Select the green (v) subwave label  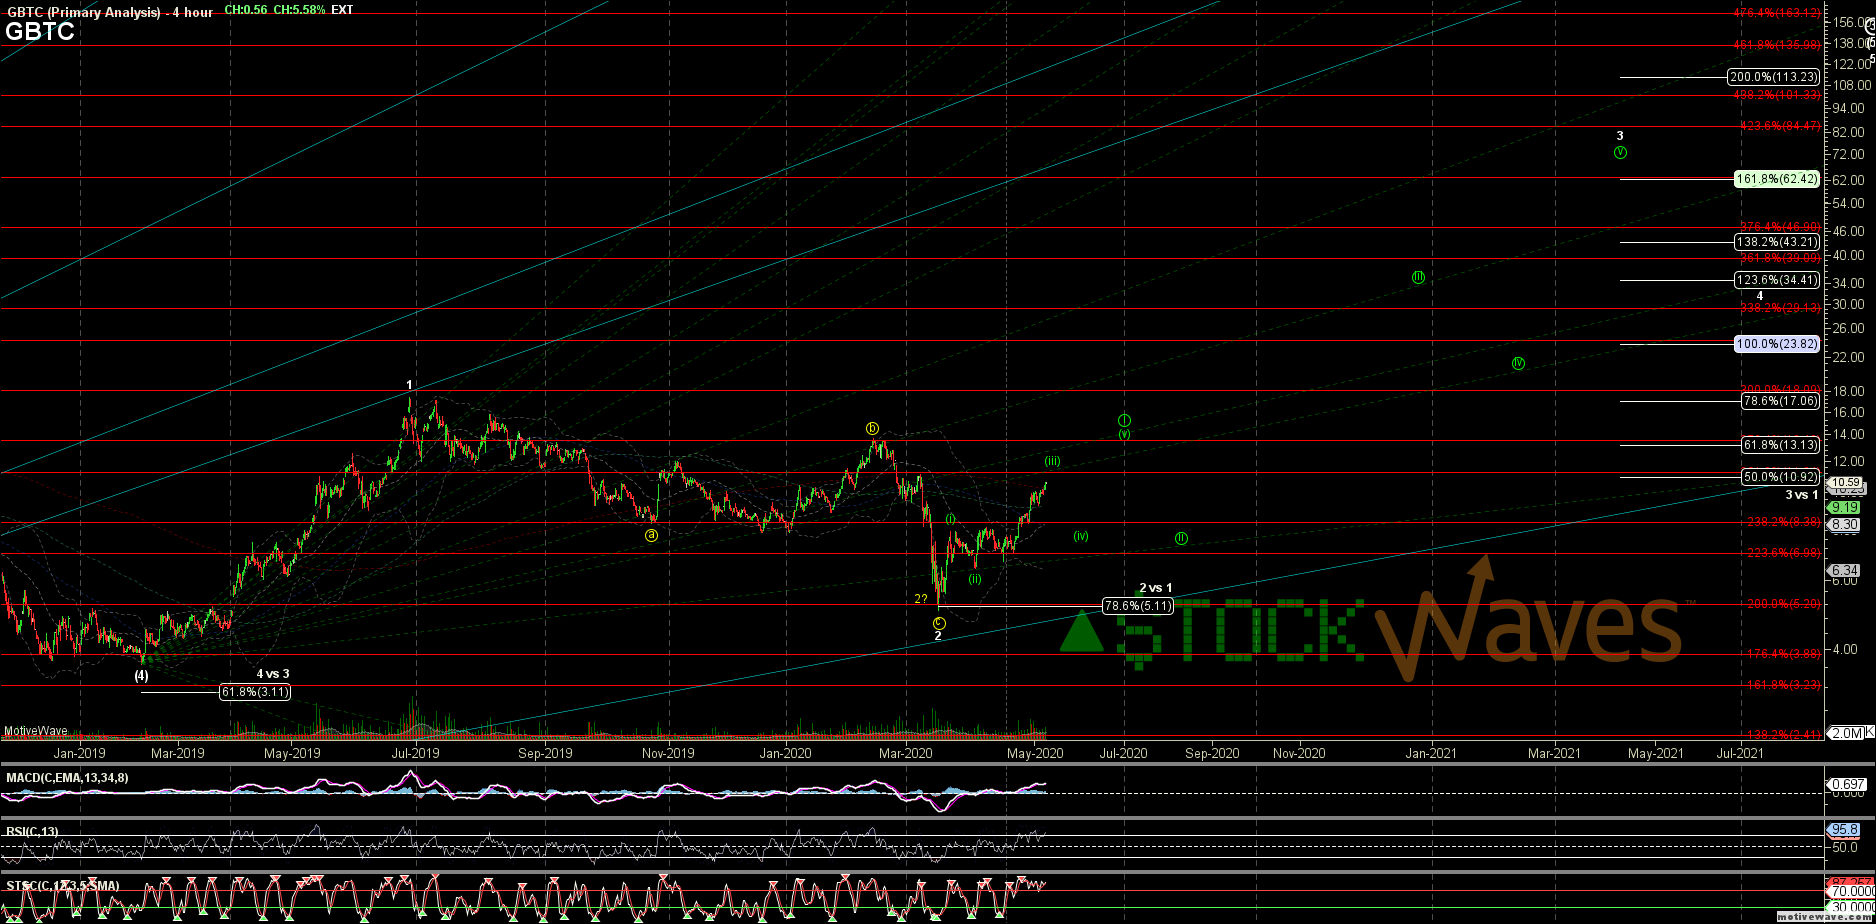(x=1124, y=434)
